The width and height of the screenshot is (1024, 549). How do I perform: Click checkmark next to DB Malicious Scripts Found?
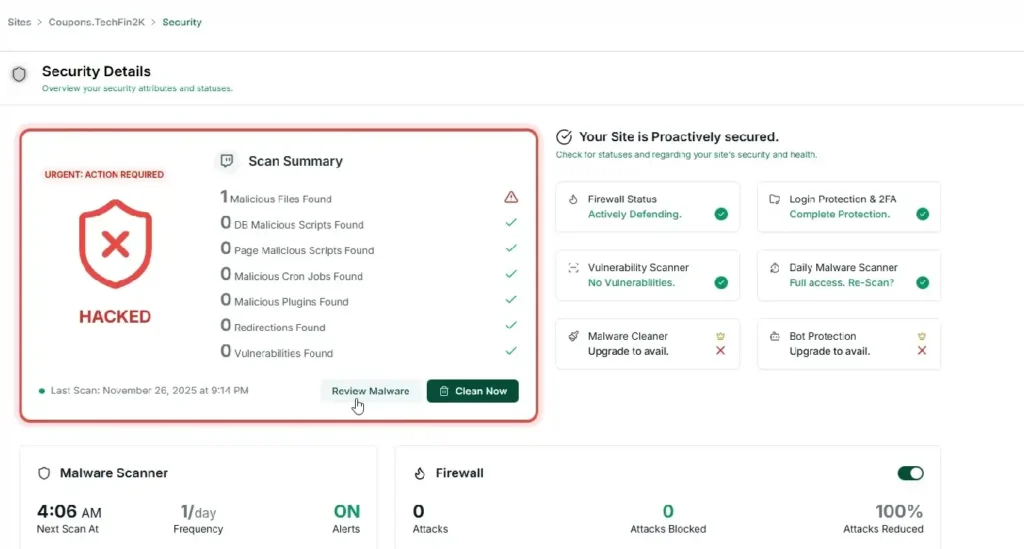(x=511, y=223)
